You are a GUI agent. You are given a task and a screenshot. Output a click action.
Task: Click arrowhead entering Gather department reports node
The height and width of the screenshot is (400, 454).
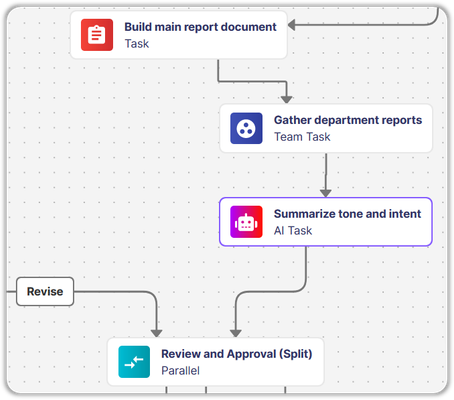point(286,99)
